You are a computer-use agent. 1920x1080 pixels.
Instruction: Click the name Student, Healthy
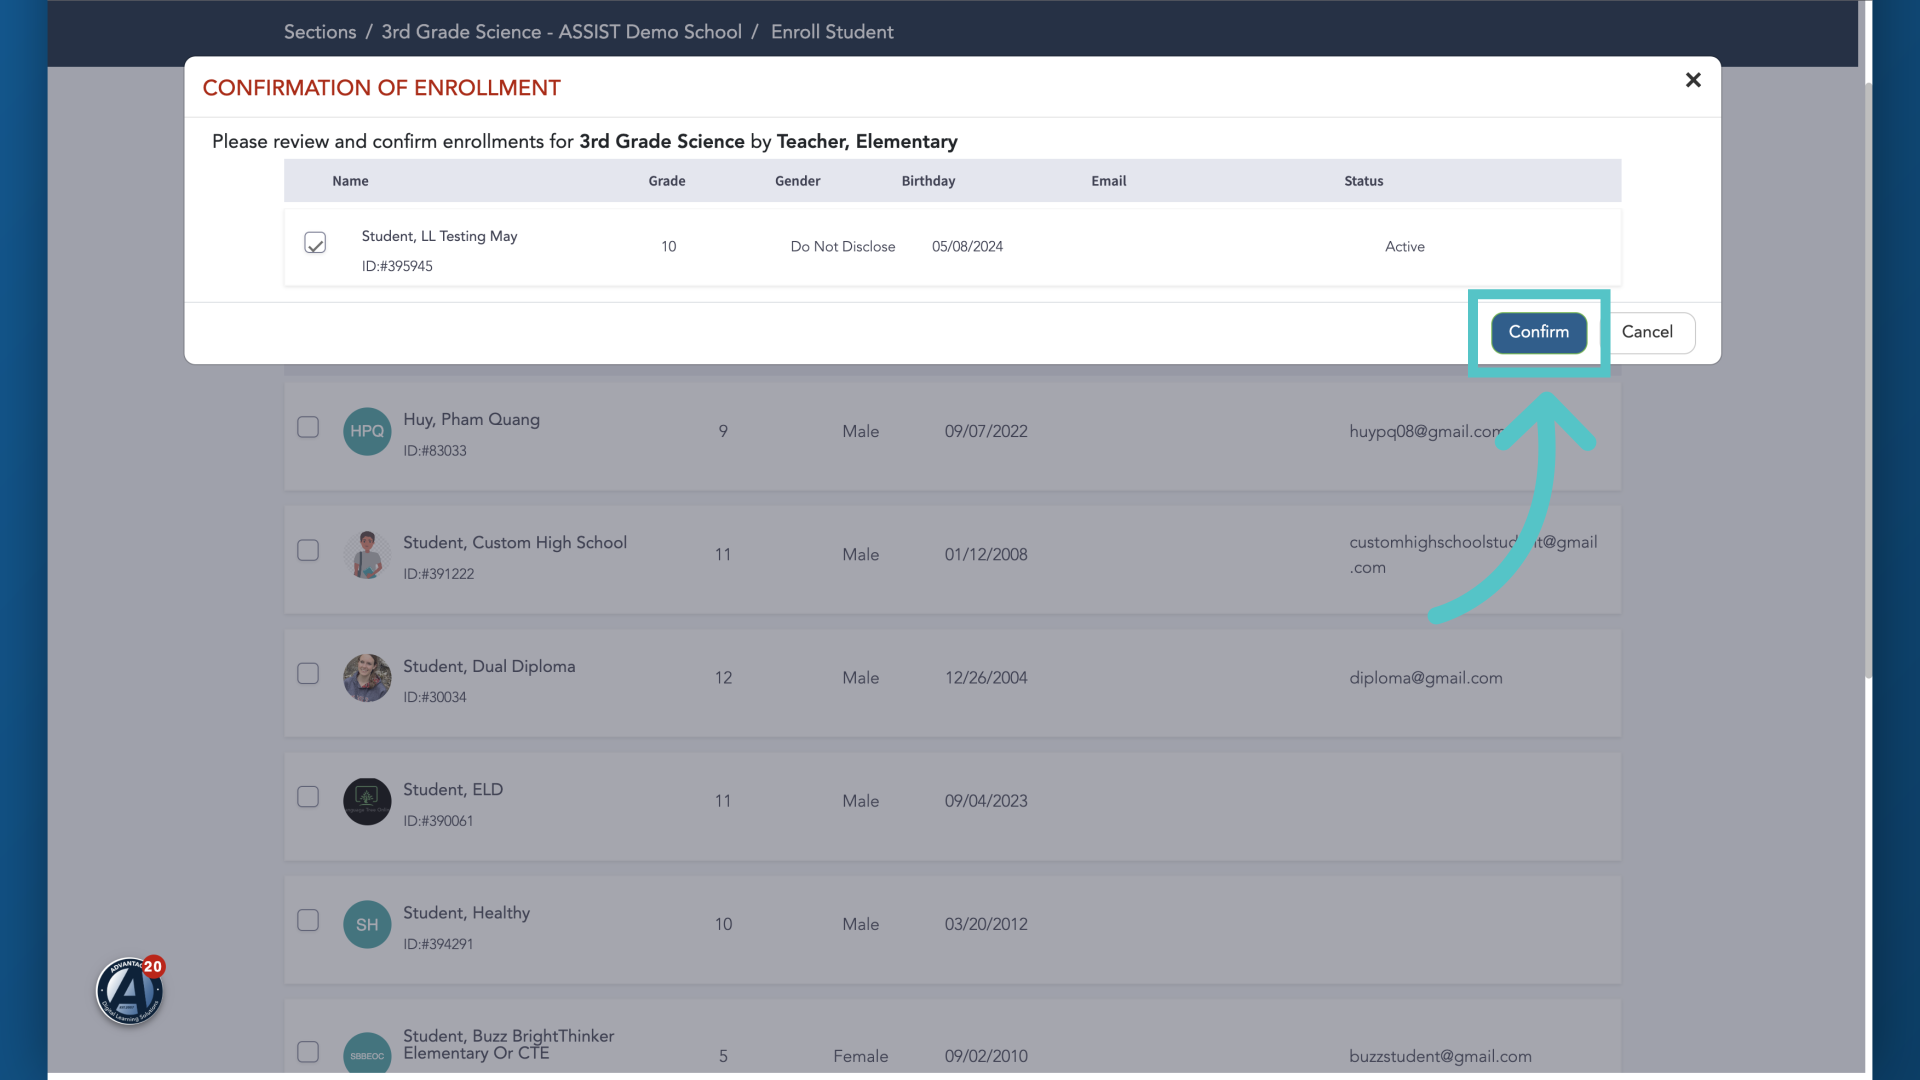466,912
